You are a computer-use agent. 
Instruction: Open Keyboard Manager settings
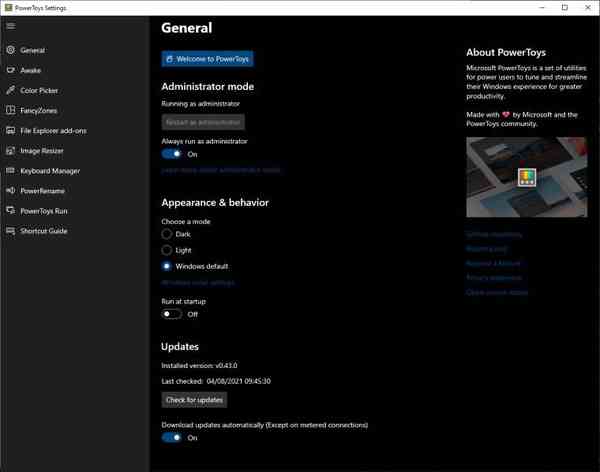50,171
